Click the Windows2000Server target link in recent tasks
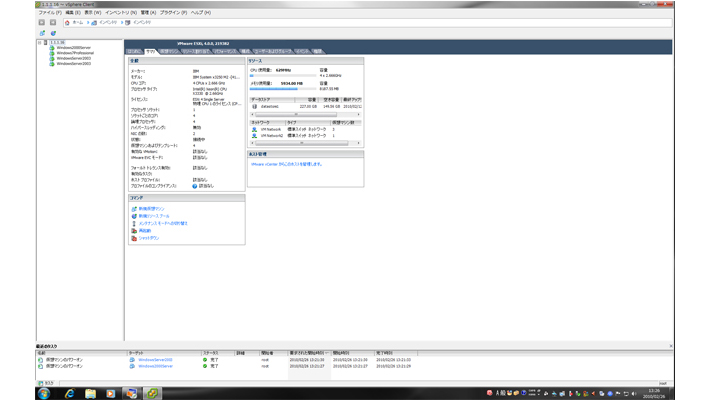 (156, 366)
